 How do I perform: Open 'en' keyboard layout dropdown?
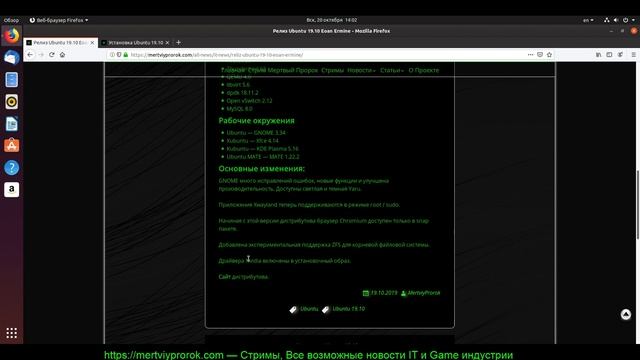(588, 20)
